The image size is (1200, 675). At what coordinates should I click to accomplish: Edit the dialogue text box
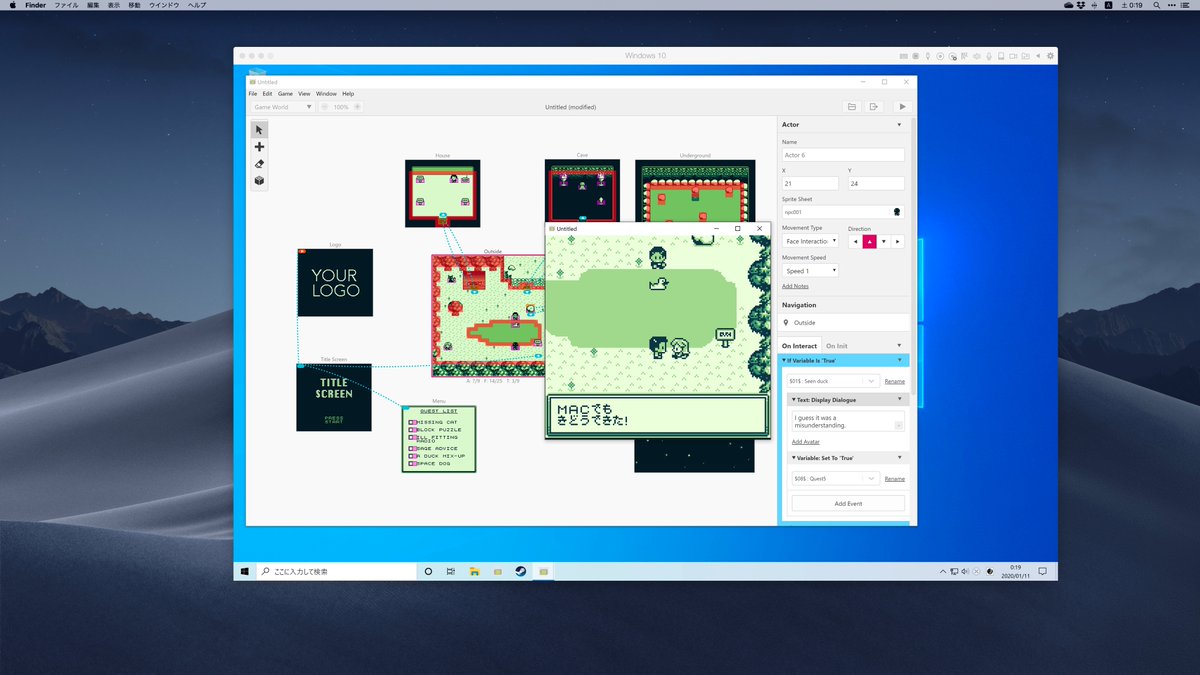(x=848, y=421)
